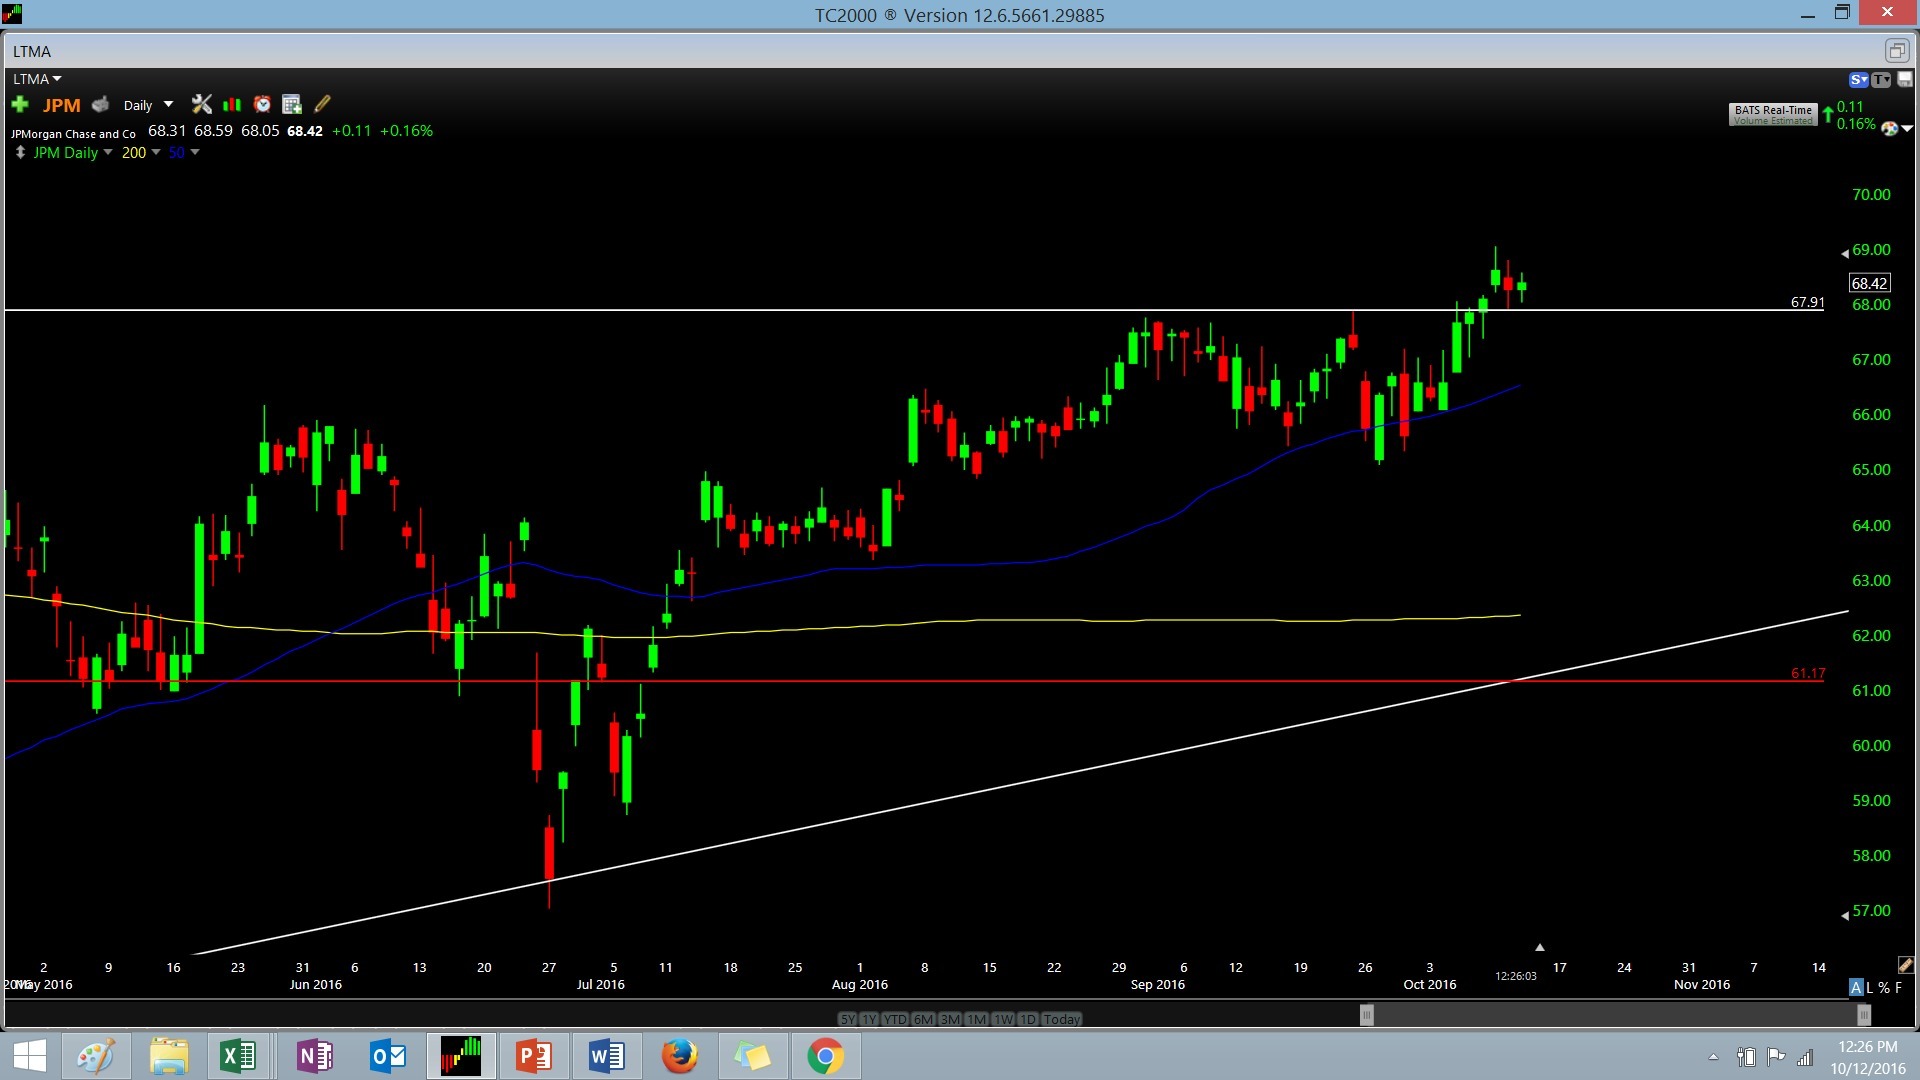Click the current-date triangle marker on time axis
This screenshot has height=1080, width=1920.
tap(1540, 946)
